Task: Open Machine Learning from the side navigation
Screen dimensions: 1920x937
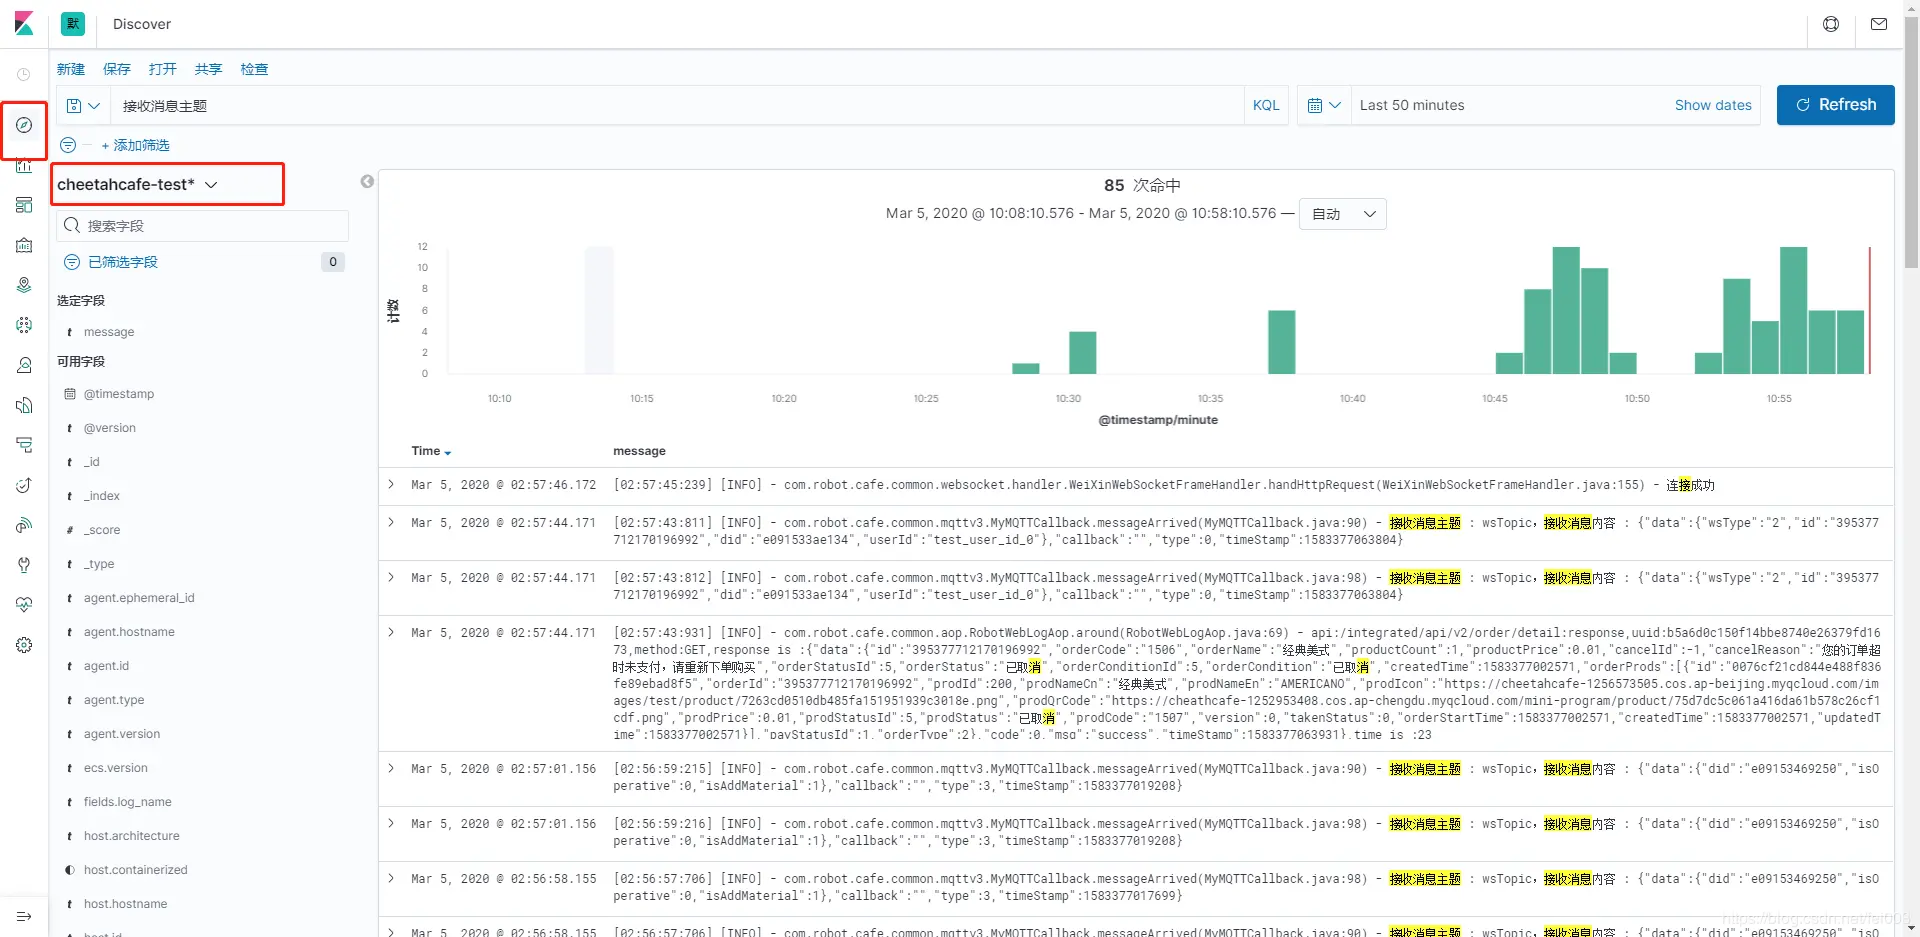Action: coord(24,325)
